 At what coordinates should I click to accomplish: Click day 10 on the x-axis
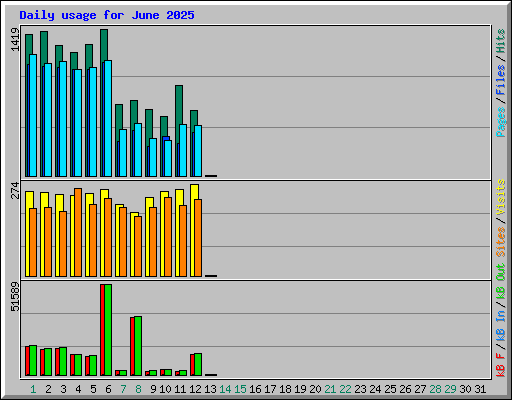point(165,389)
